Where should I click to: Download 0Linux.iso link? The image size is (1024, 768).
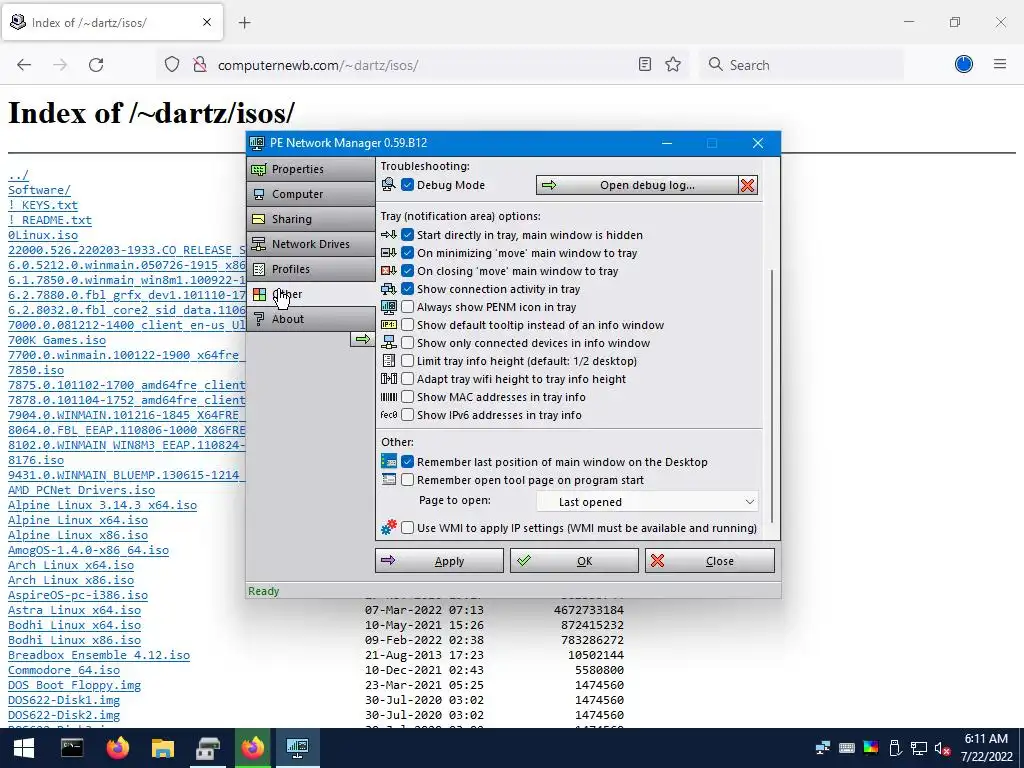(43, 235)
